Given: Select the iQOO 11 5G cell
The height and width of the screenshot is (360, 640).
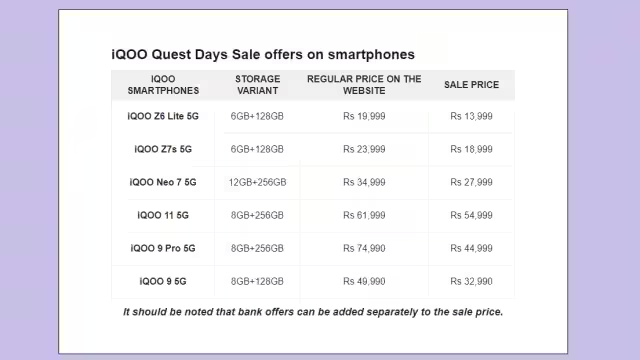Looking at the screenshot, I should tap(163, 216).
